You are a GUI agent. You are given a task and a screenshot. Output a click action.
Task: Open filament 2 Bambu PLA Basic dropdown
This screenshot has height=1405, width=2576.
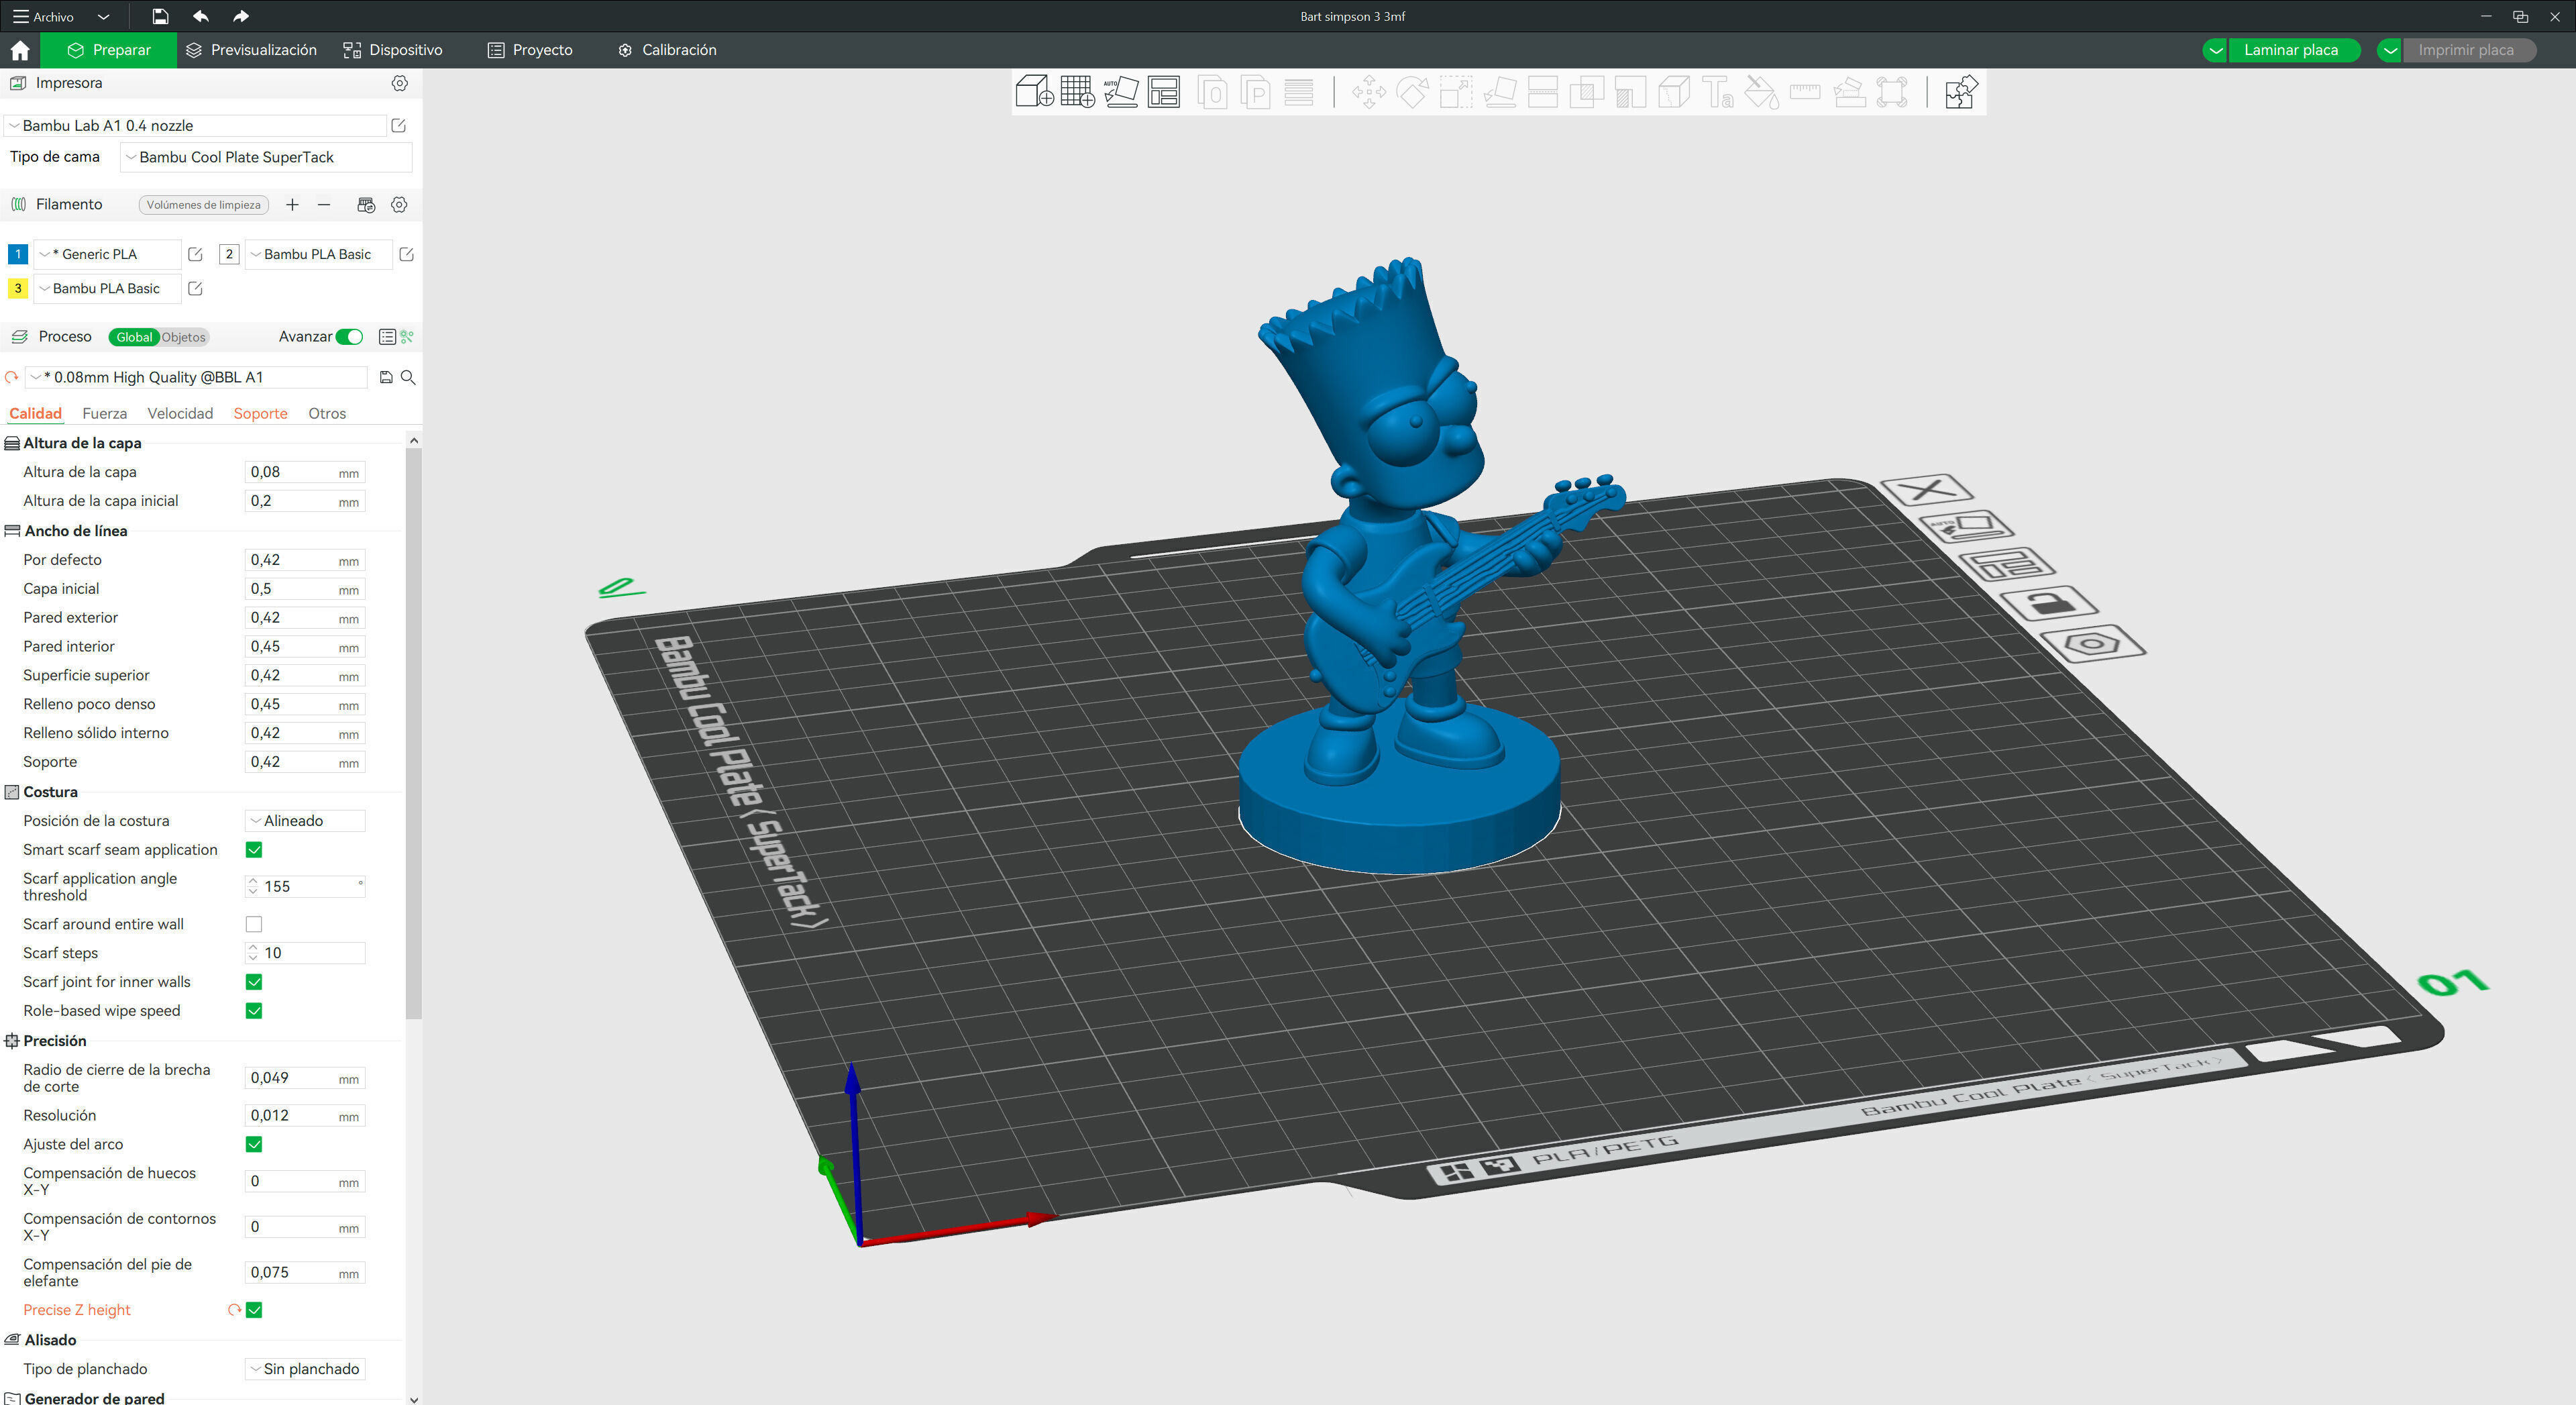coord(318,254)
